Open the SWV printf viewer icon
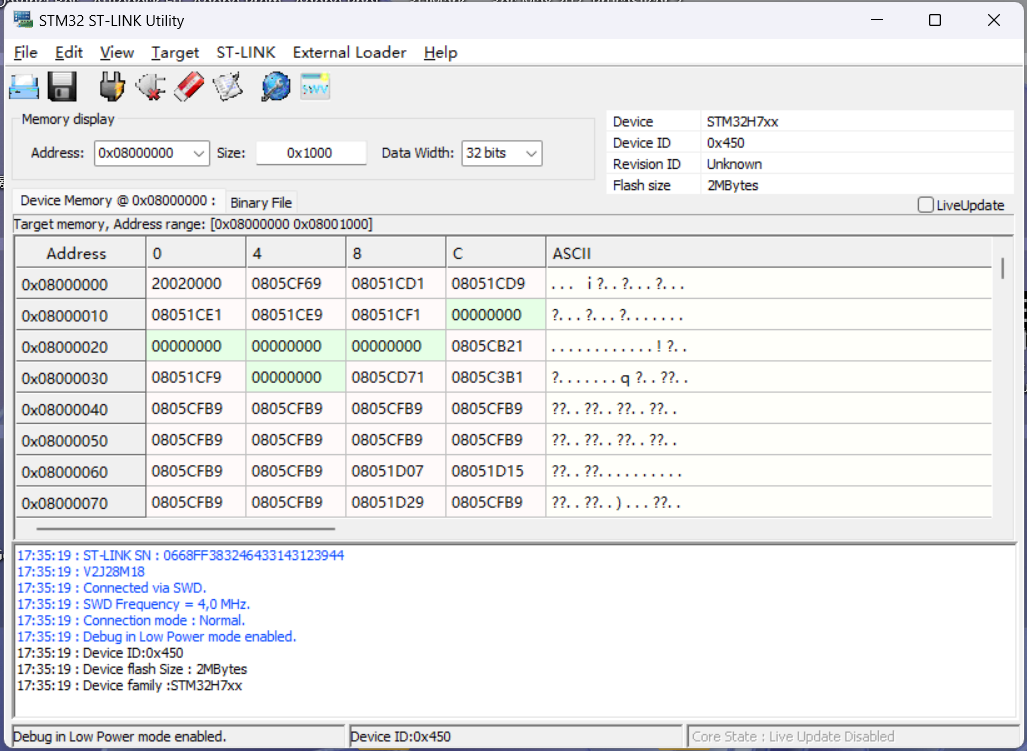The image size is (1027, 751). [x=315, y=86]
